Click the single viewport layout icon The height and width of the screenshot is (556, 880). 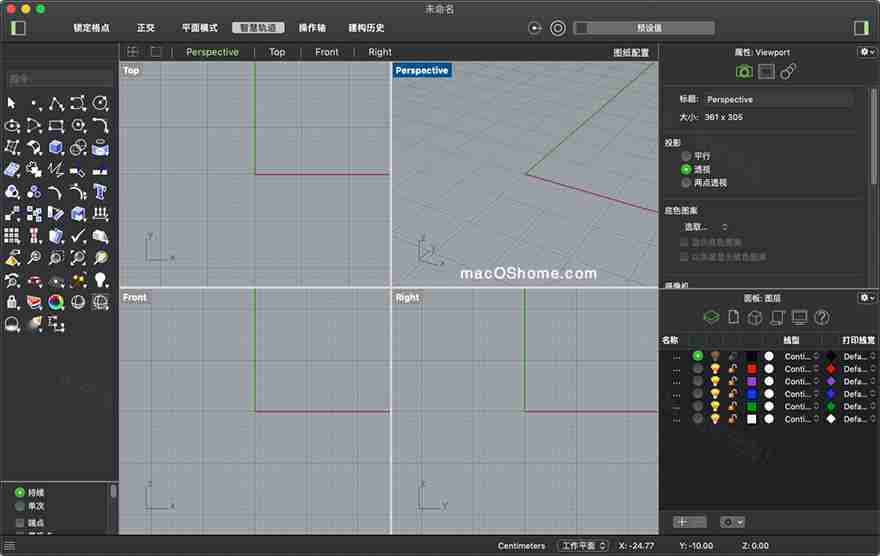pos(155,52)
